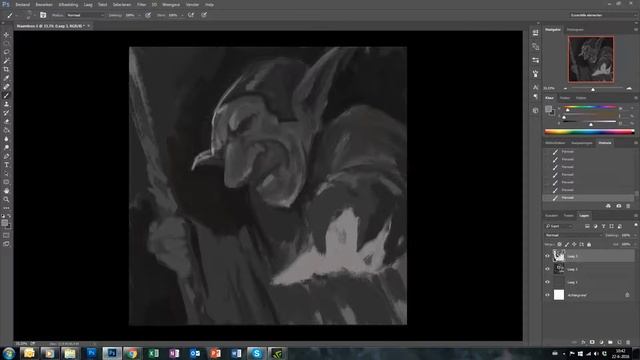
Task: Open layer filter kind dropdown
Action: [559, 226]
